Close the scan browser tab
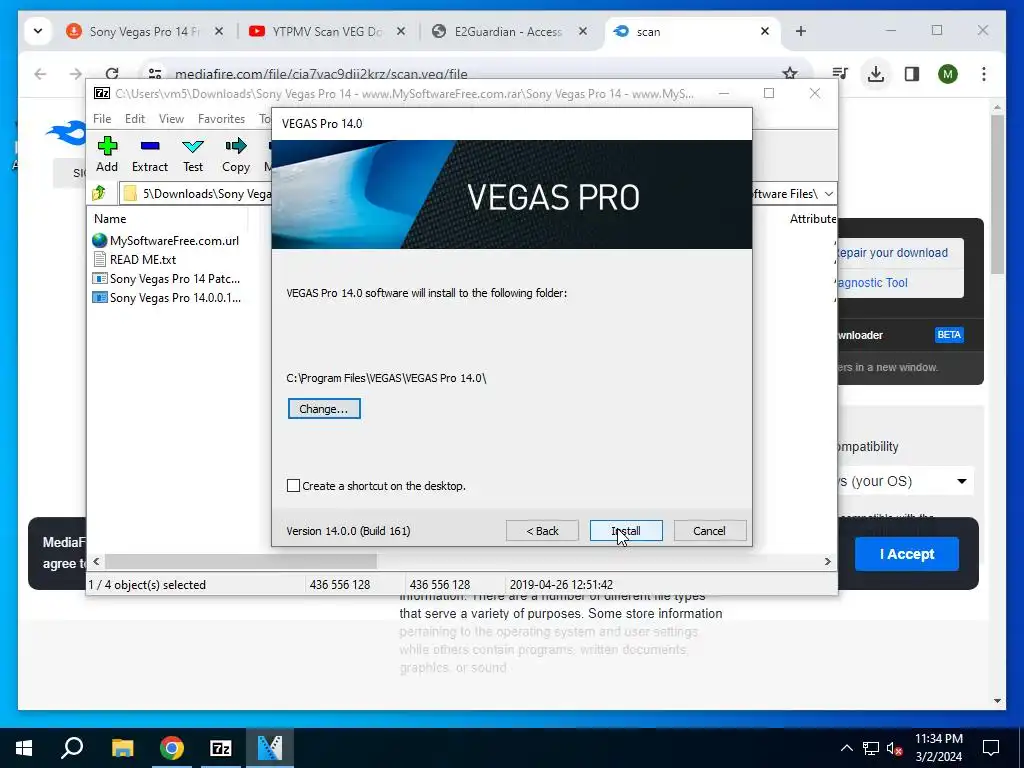 click(x=765, y=31)
